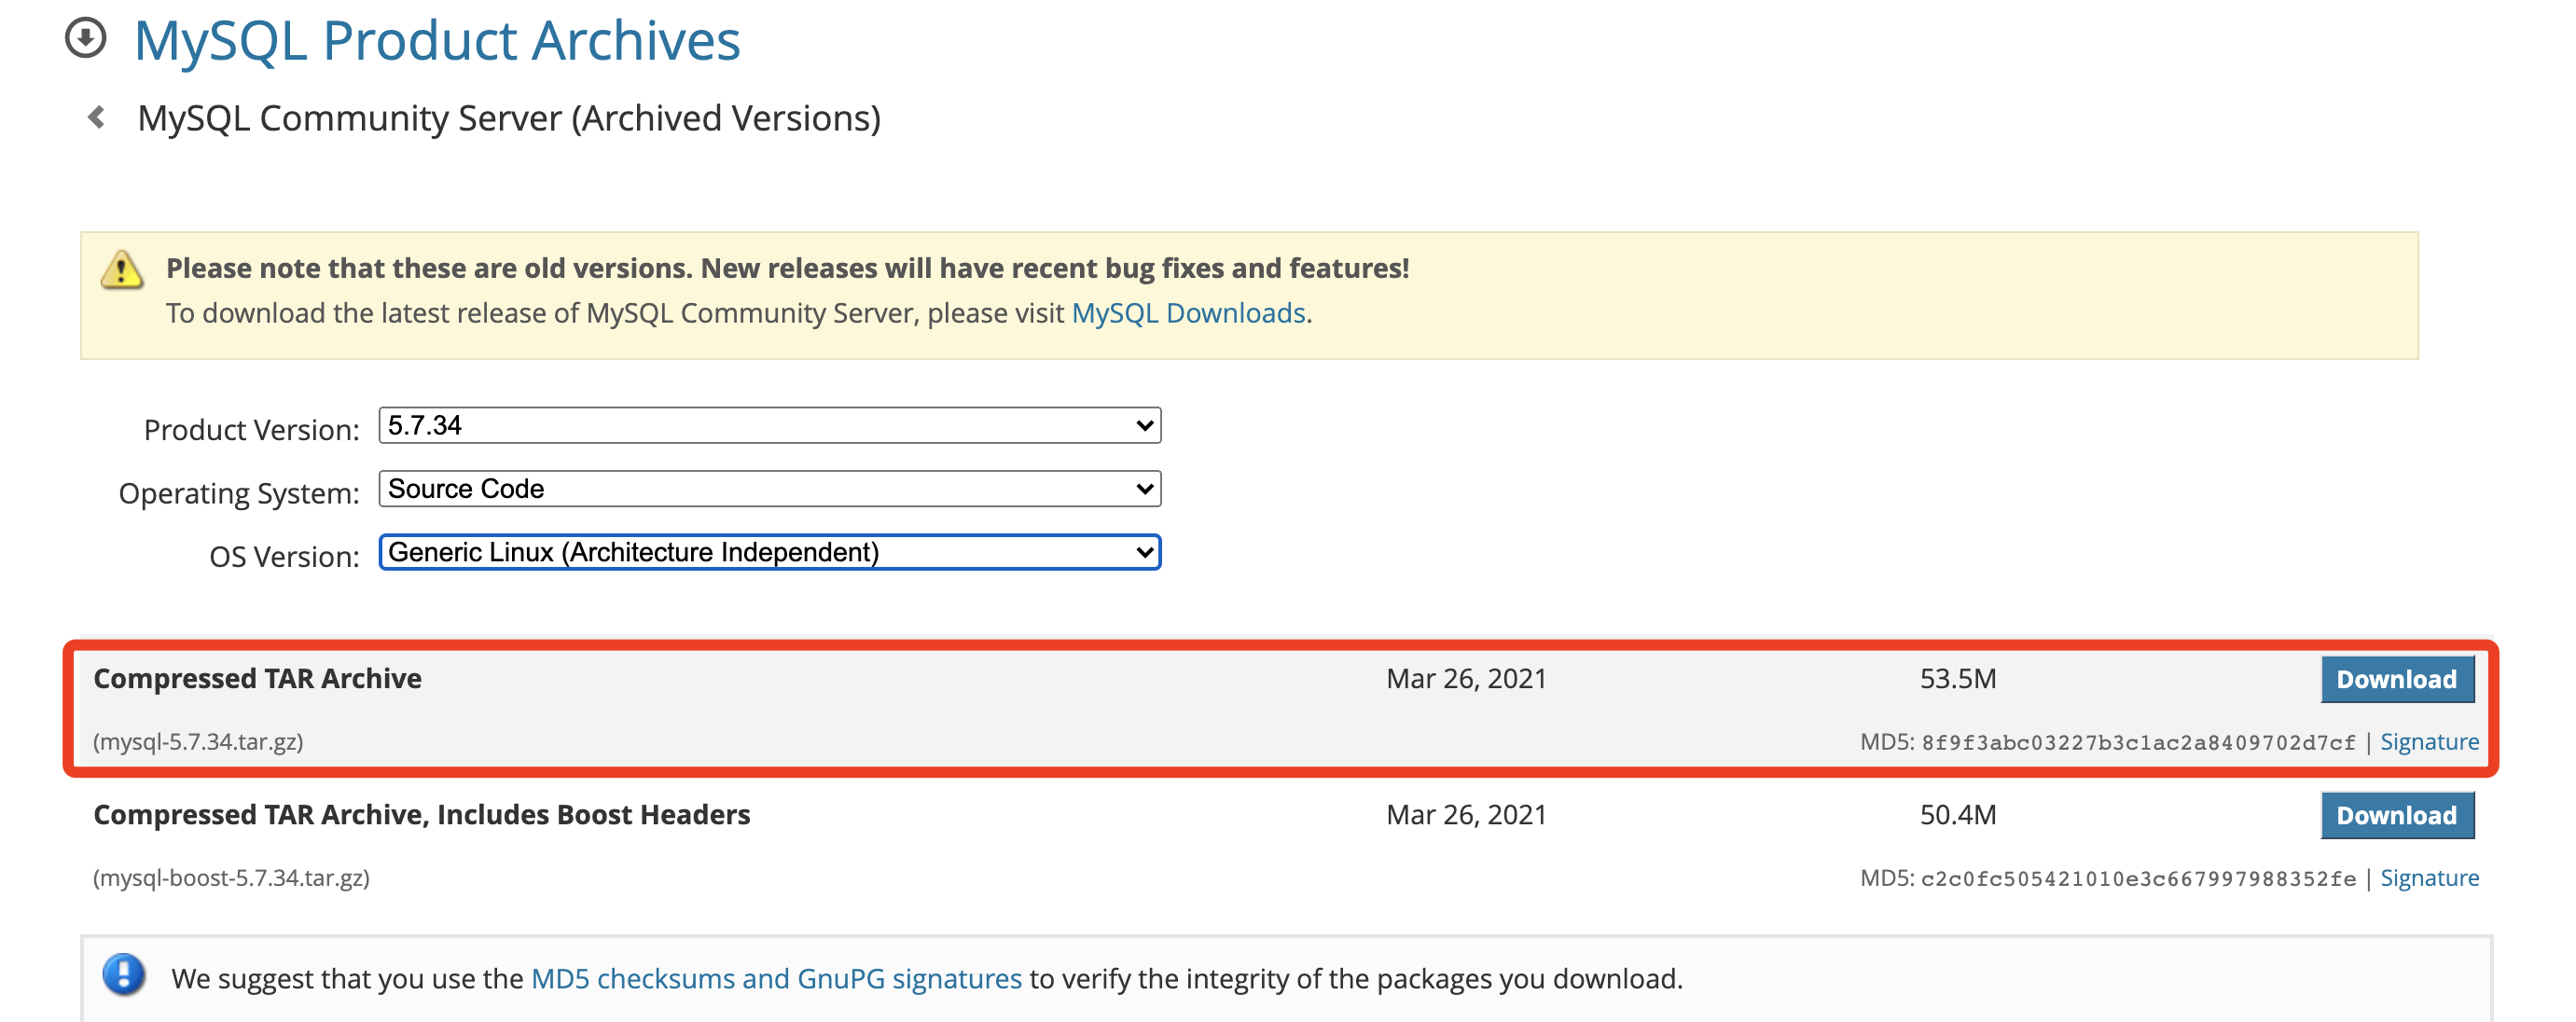Download the mysql-5.7.34.tar.gz archive

point(2396,680)
